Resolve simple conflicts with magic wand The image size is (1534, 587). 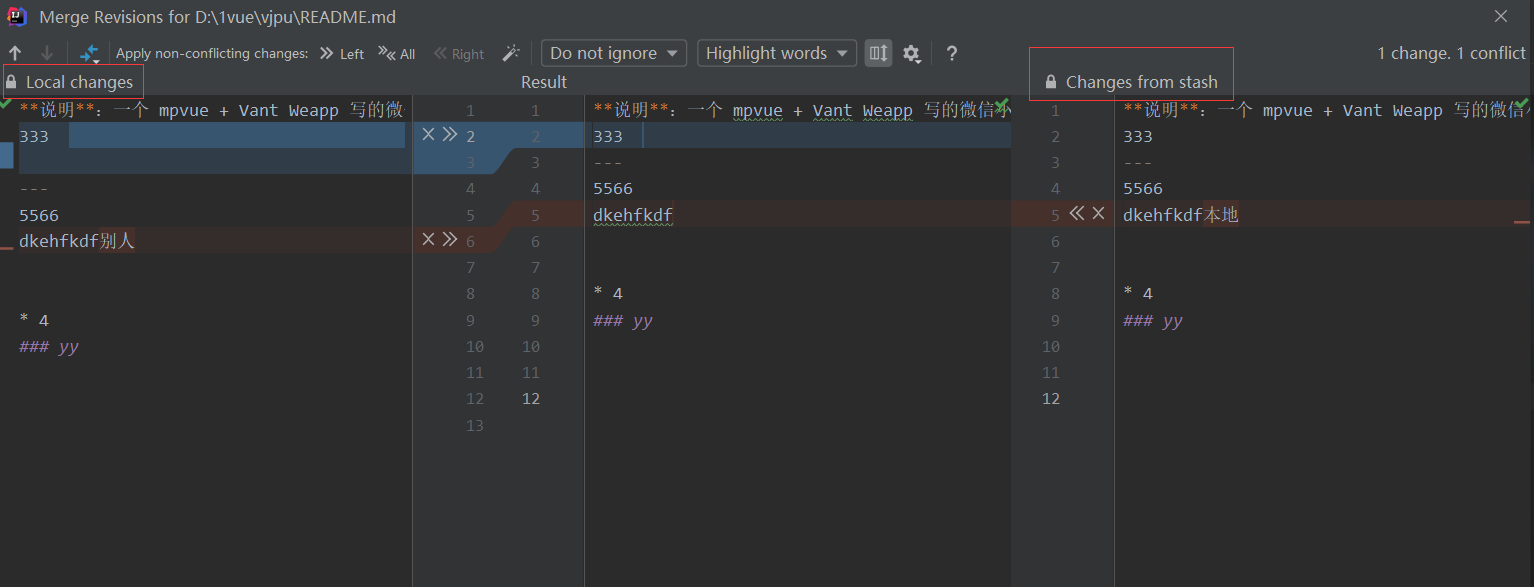(x=511, y=54)
